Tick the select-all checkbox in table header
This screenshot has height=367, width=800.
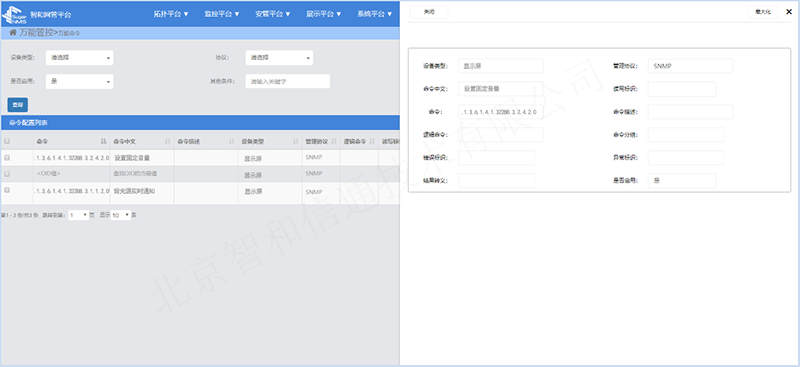tap(7, 141)
